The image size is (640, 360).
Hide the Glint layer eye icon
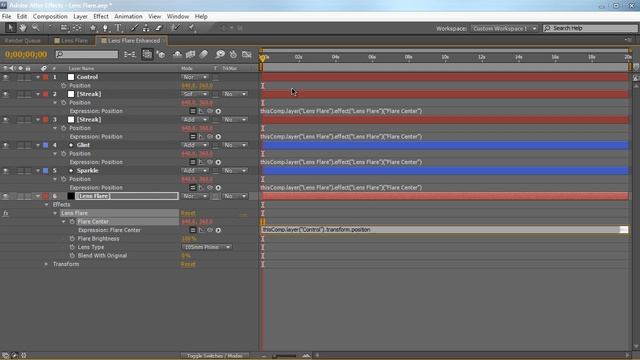click(x=5, y=145)
